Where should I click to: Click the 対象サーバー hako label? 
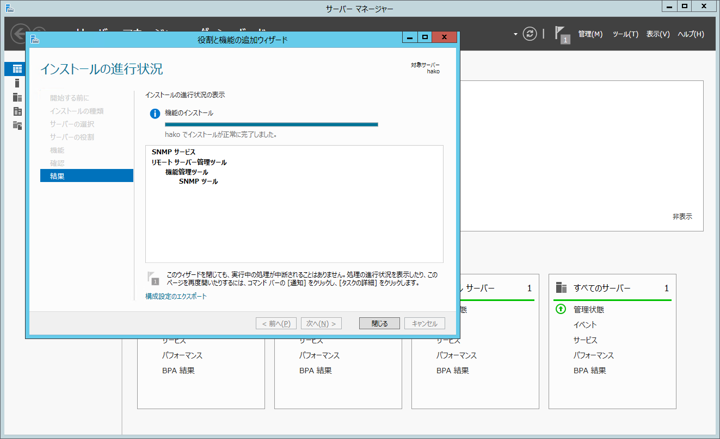coord(425,68)
